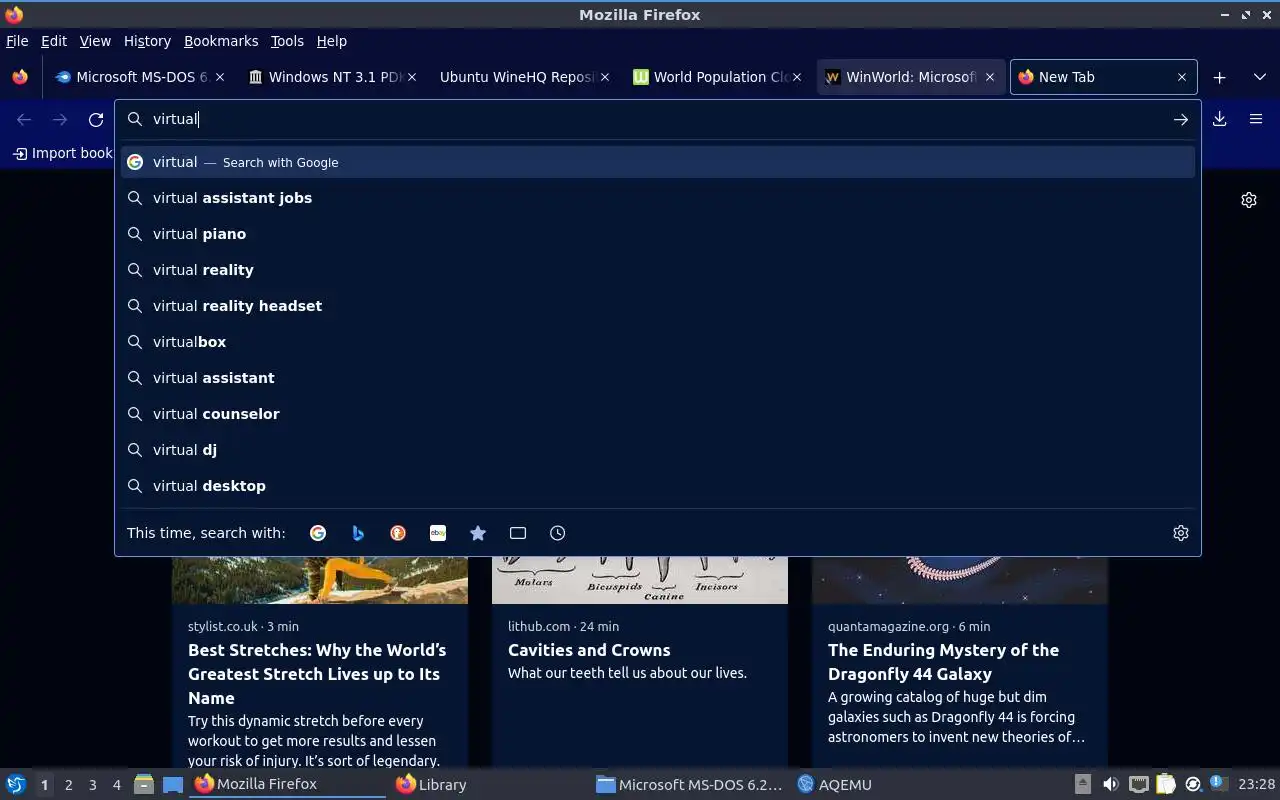Open the Downloads toolbar button
This screenshot has height=800, width=1280.
pyautogui.click(x=1220, y=119)
